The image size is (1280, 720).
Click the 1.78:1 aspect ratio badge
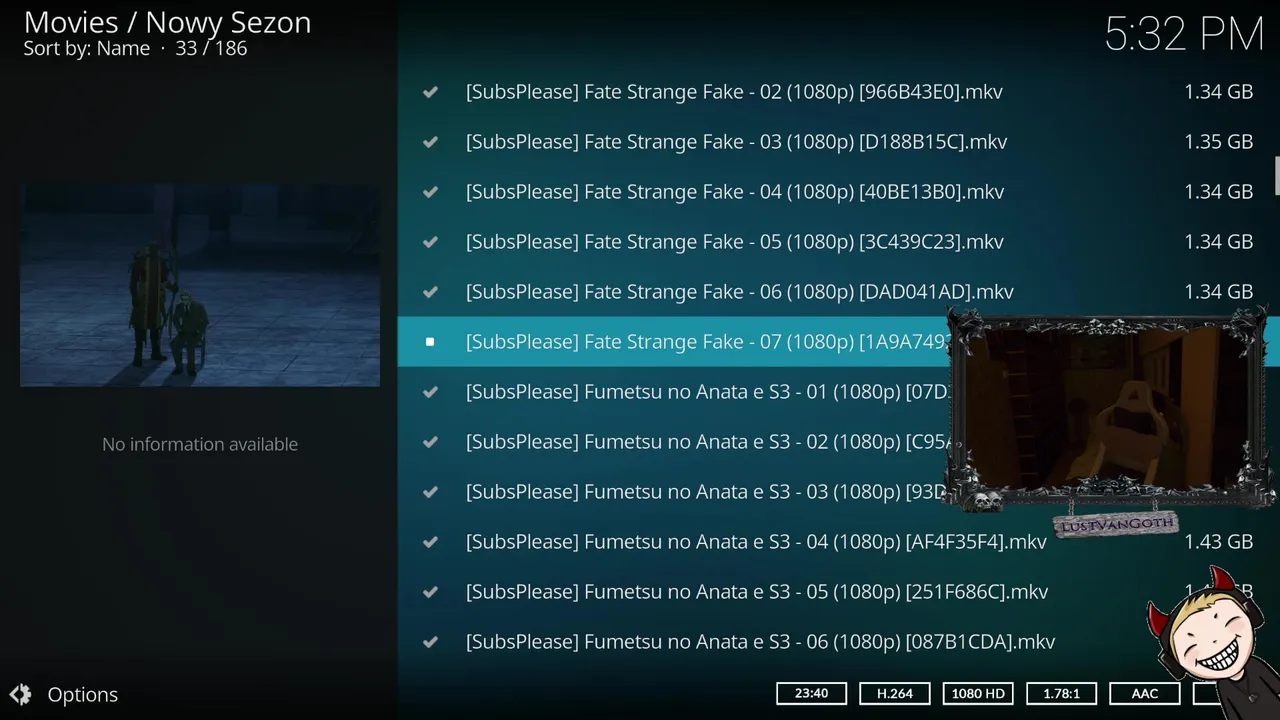[x=1061, y=693]
